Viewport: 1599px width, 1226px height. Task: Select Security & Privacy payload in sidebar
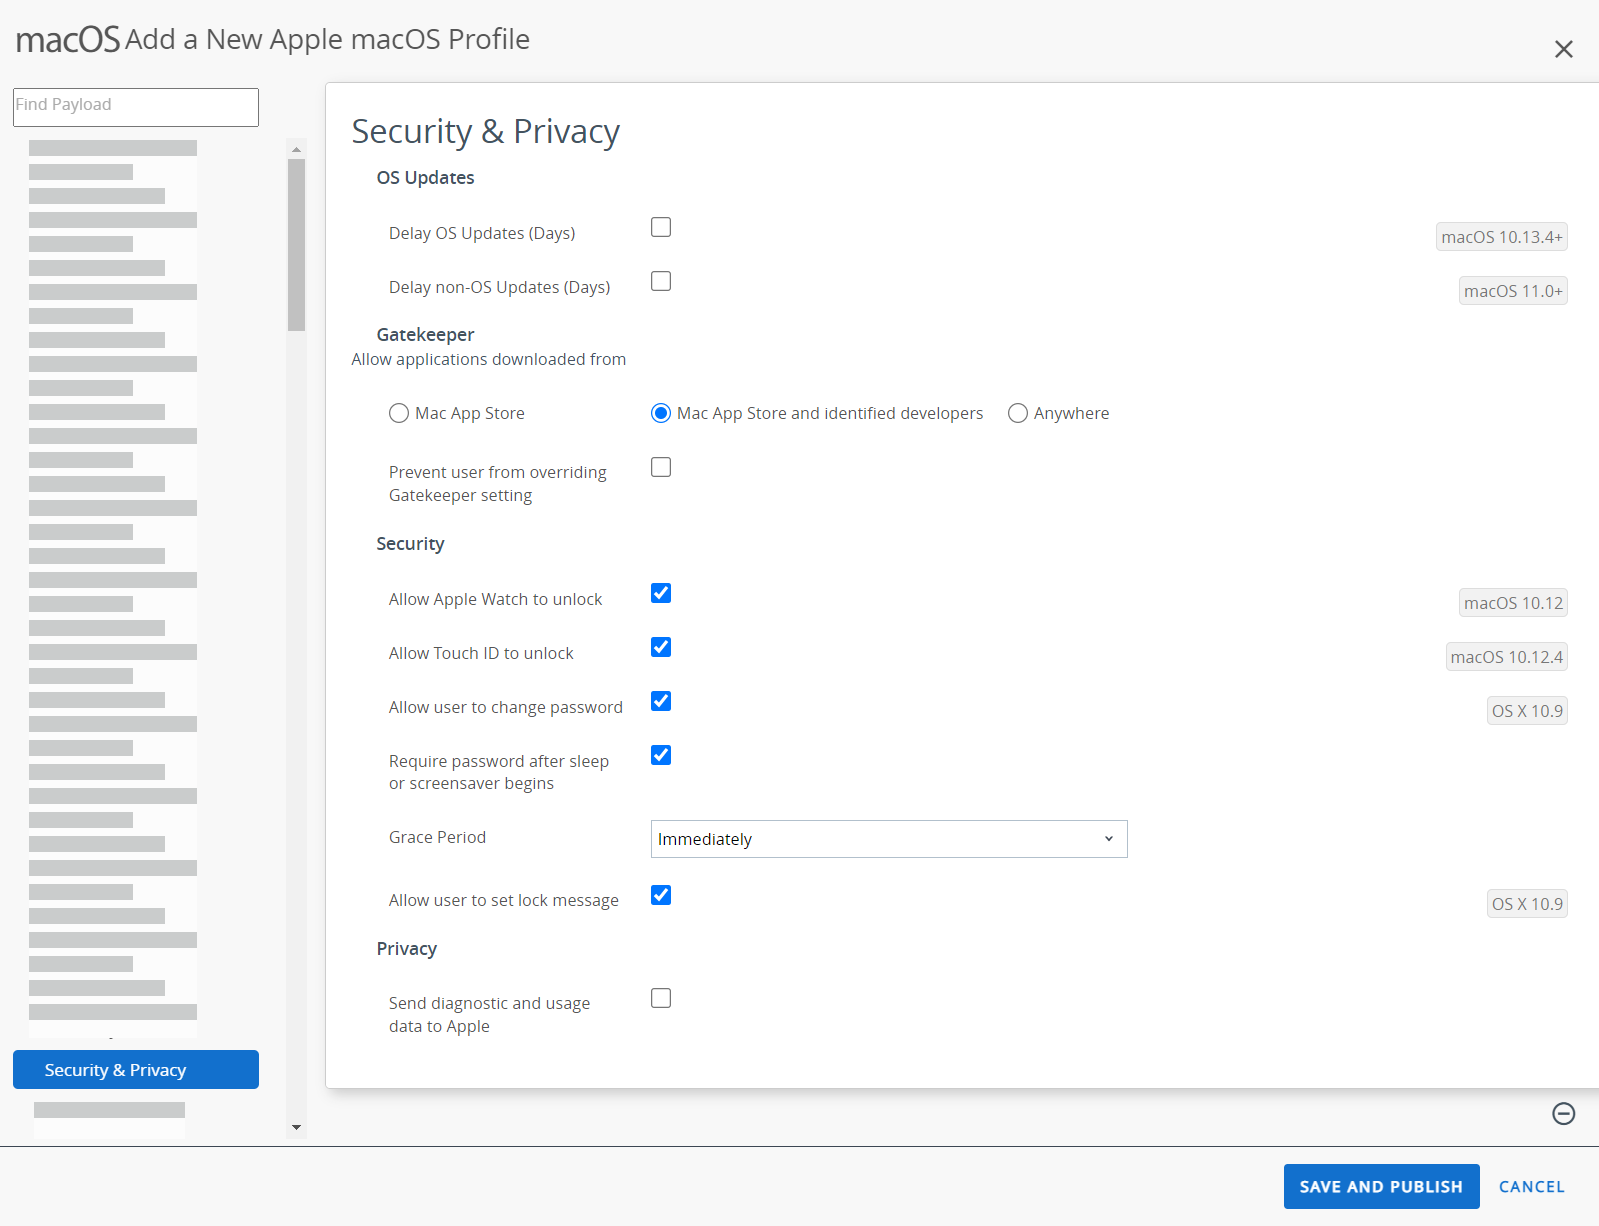pos(136,1070)
